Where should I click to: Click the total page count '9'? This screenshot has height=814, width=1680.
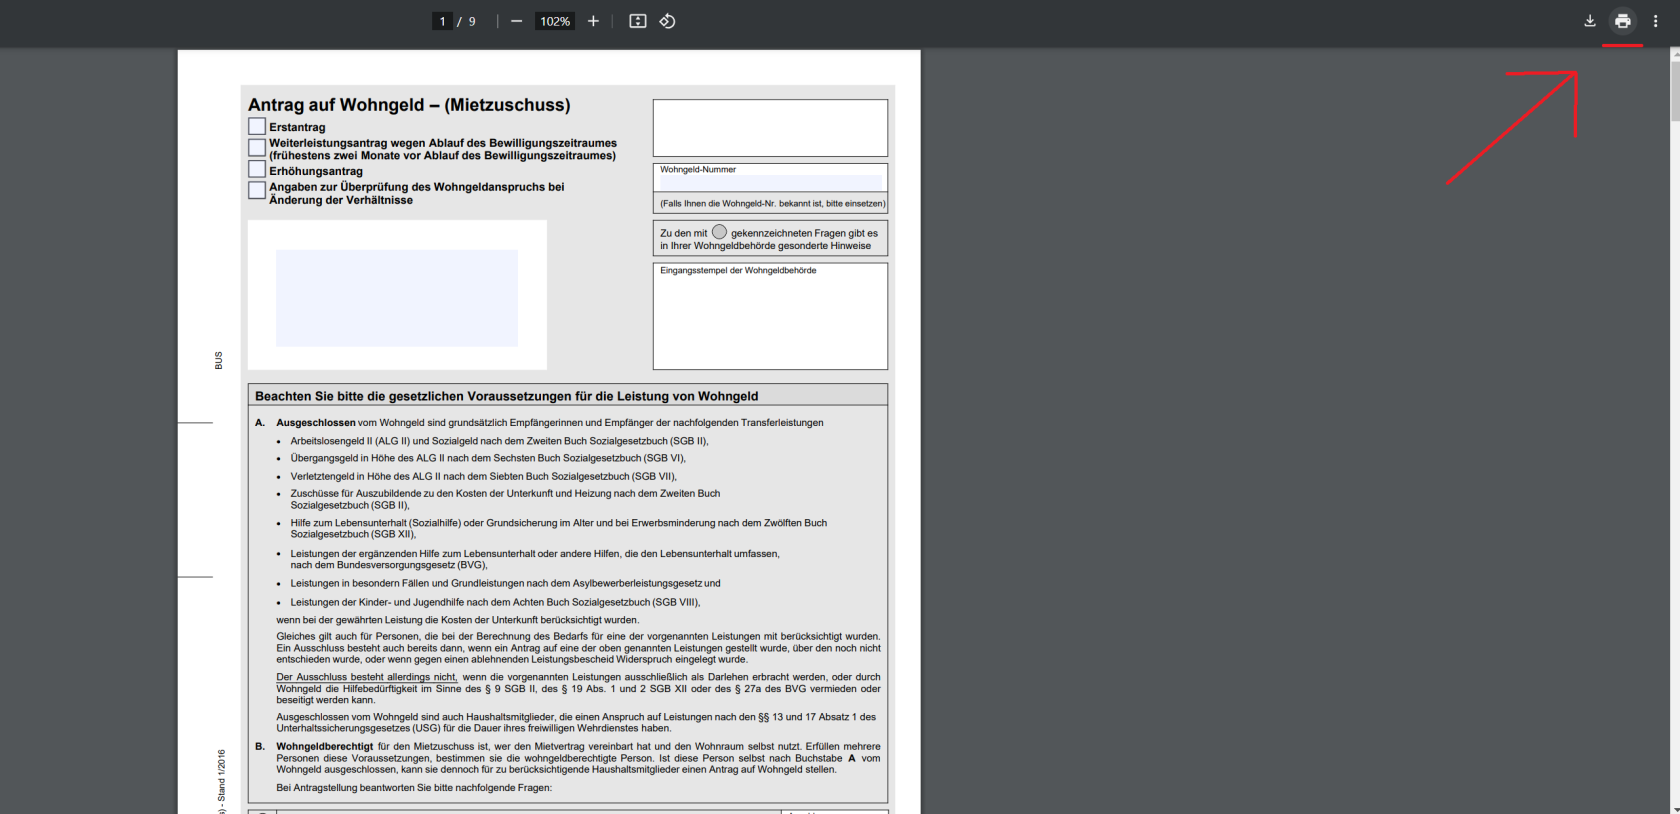pyautogui.click(x=472, y=21)
